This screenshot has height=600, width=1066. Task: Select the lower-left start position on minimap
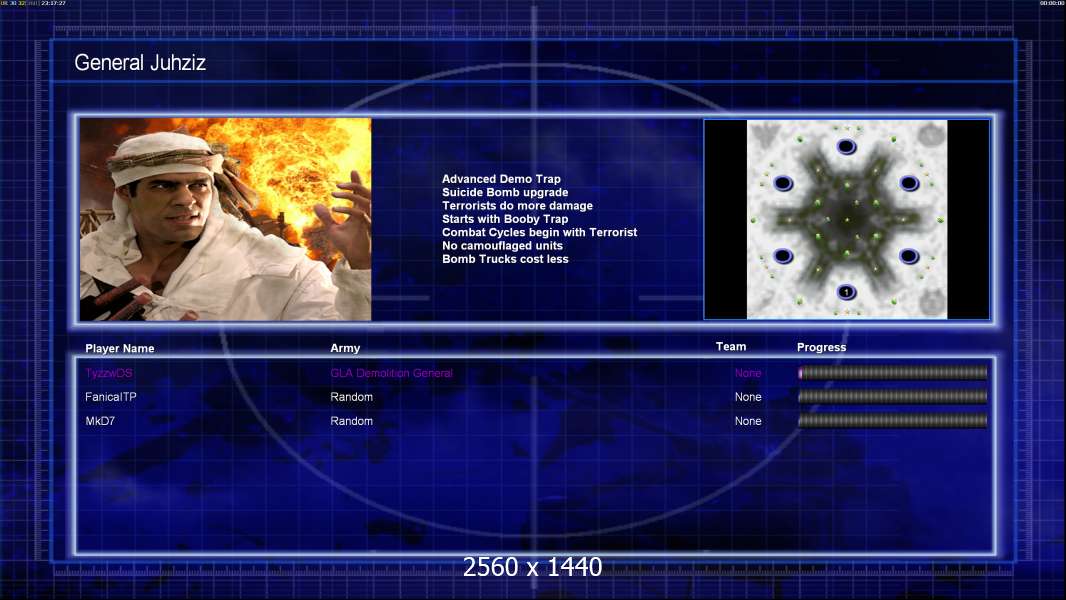[783, 256]
